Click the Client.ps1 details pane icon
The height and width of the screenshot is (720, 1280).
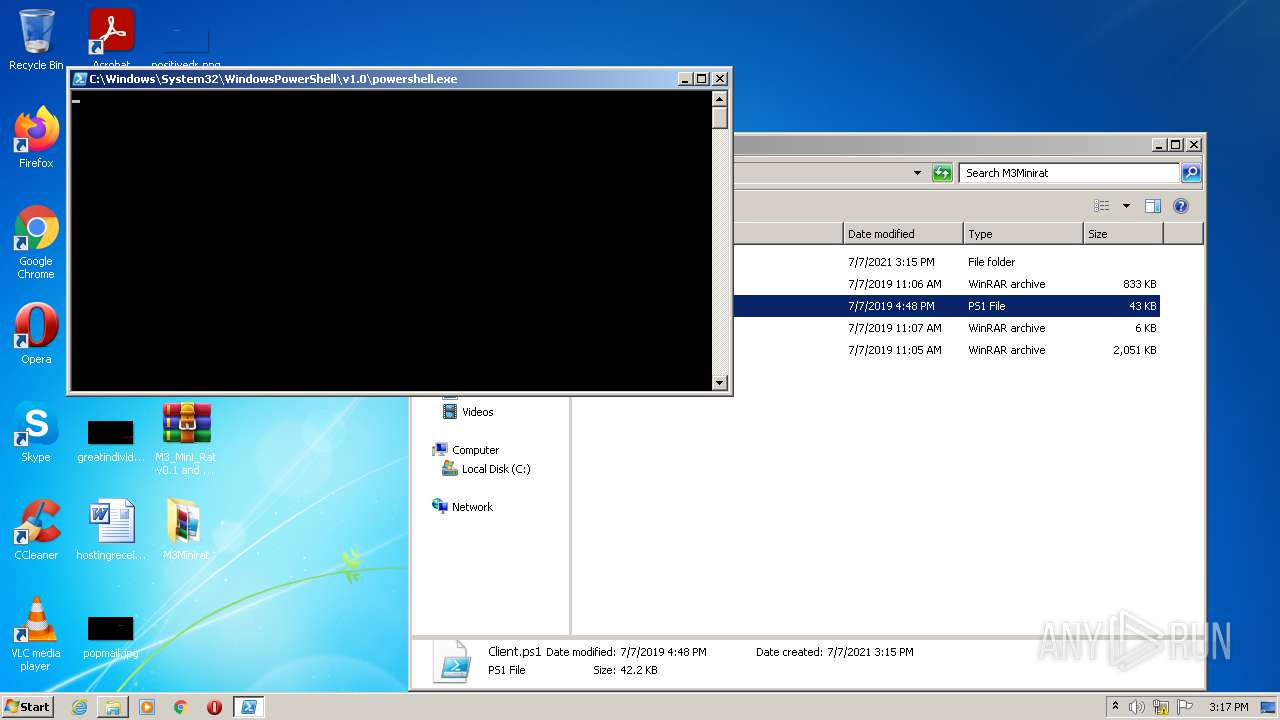click(x=452, y=661)
